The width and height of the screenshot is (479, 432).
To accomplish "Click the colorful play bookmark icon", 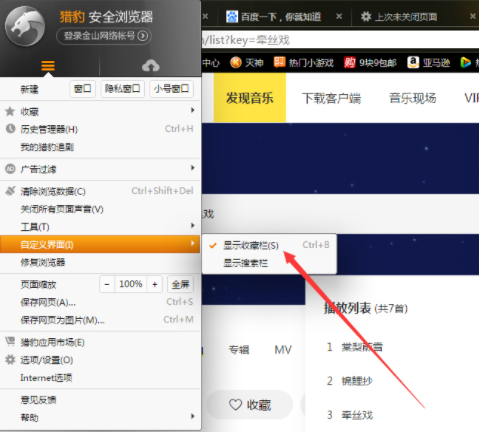I will tap(466, 62).
